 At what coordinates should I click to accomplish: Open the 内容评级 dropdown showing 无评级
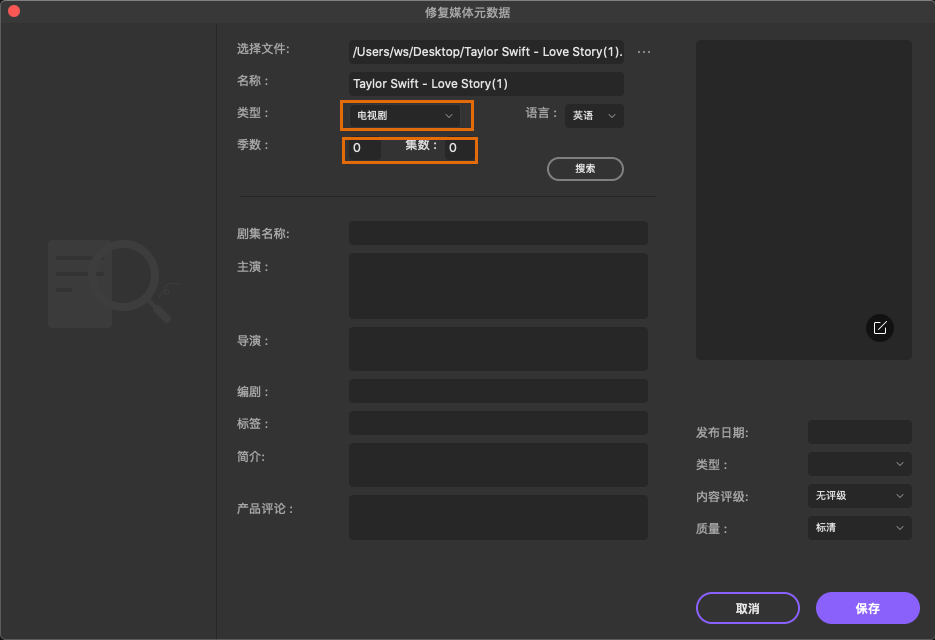pos(859,496)
